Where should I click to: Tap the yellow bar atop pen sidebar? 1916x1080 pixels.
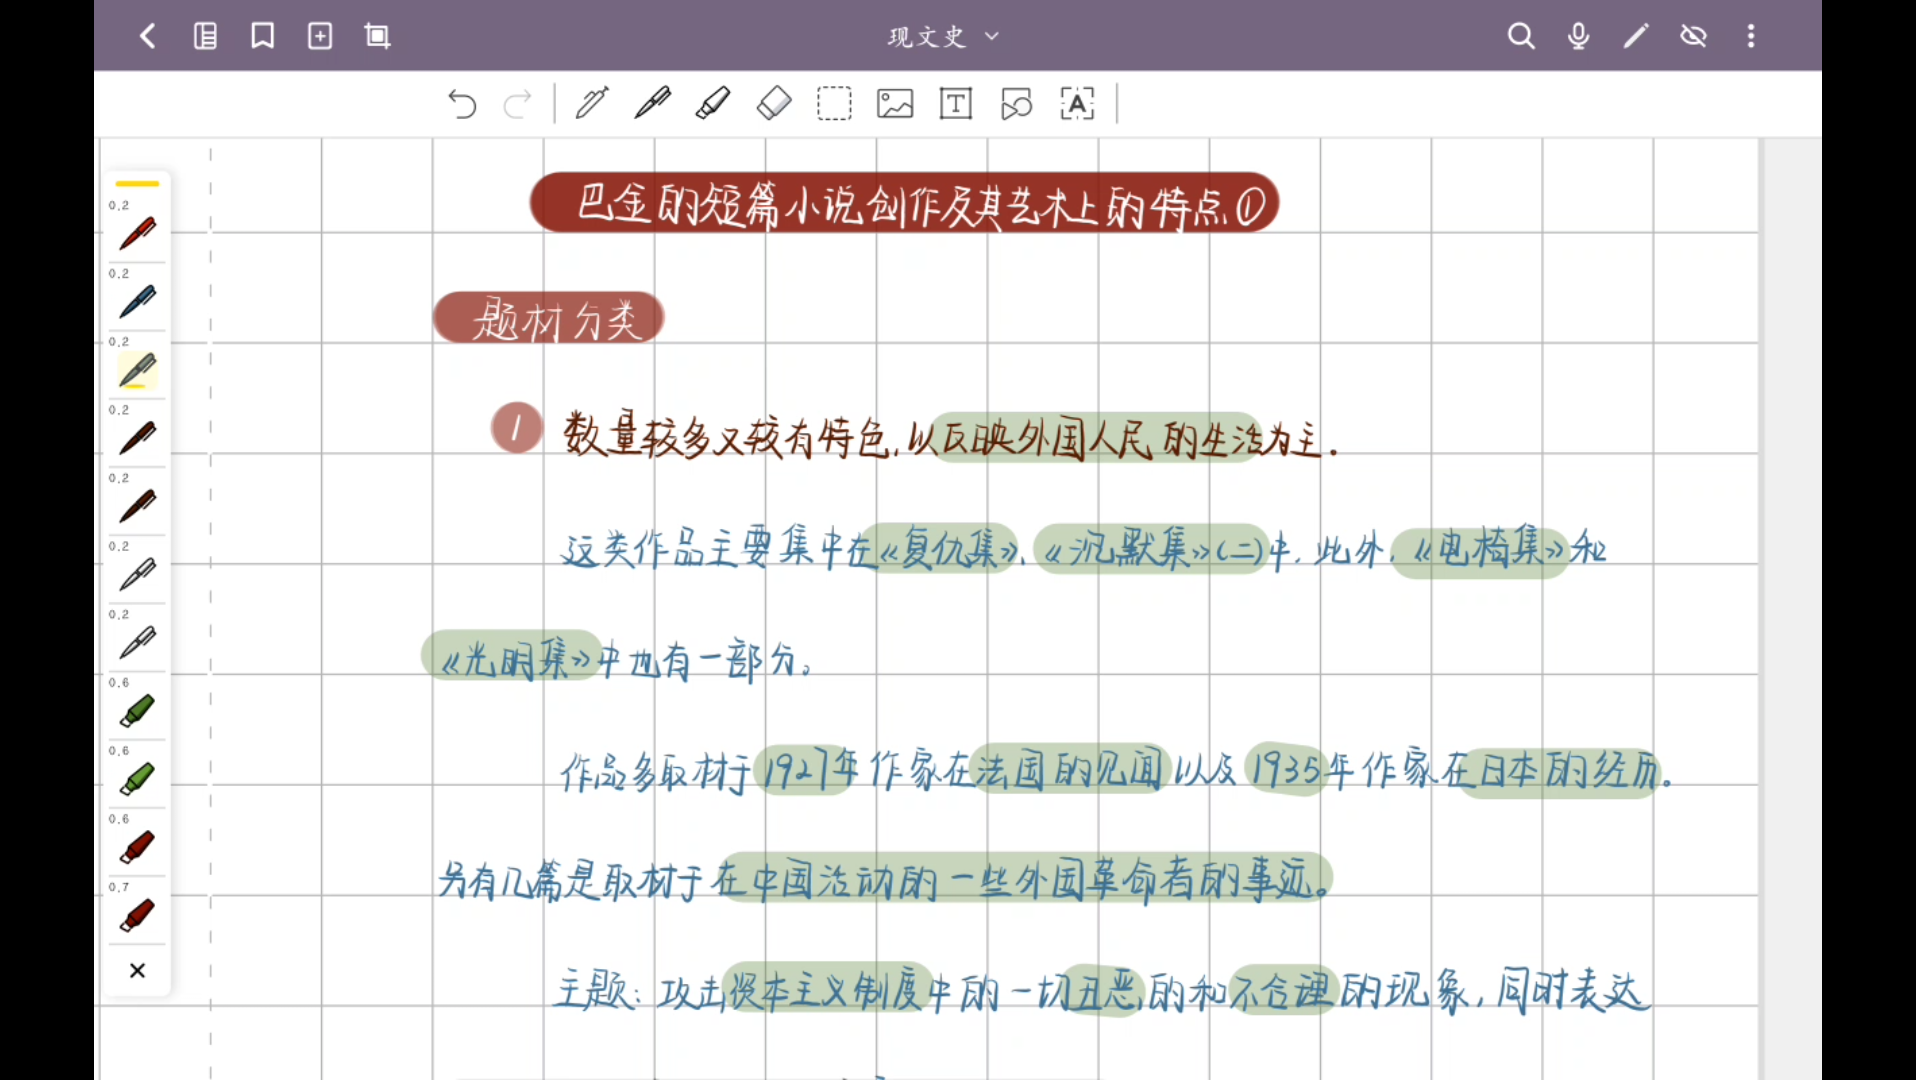[x=137, y=184]
